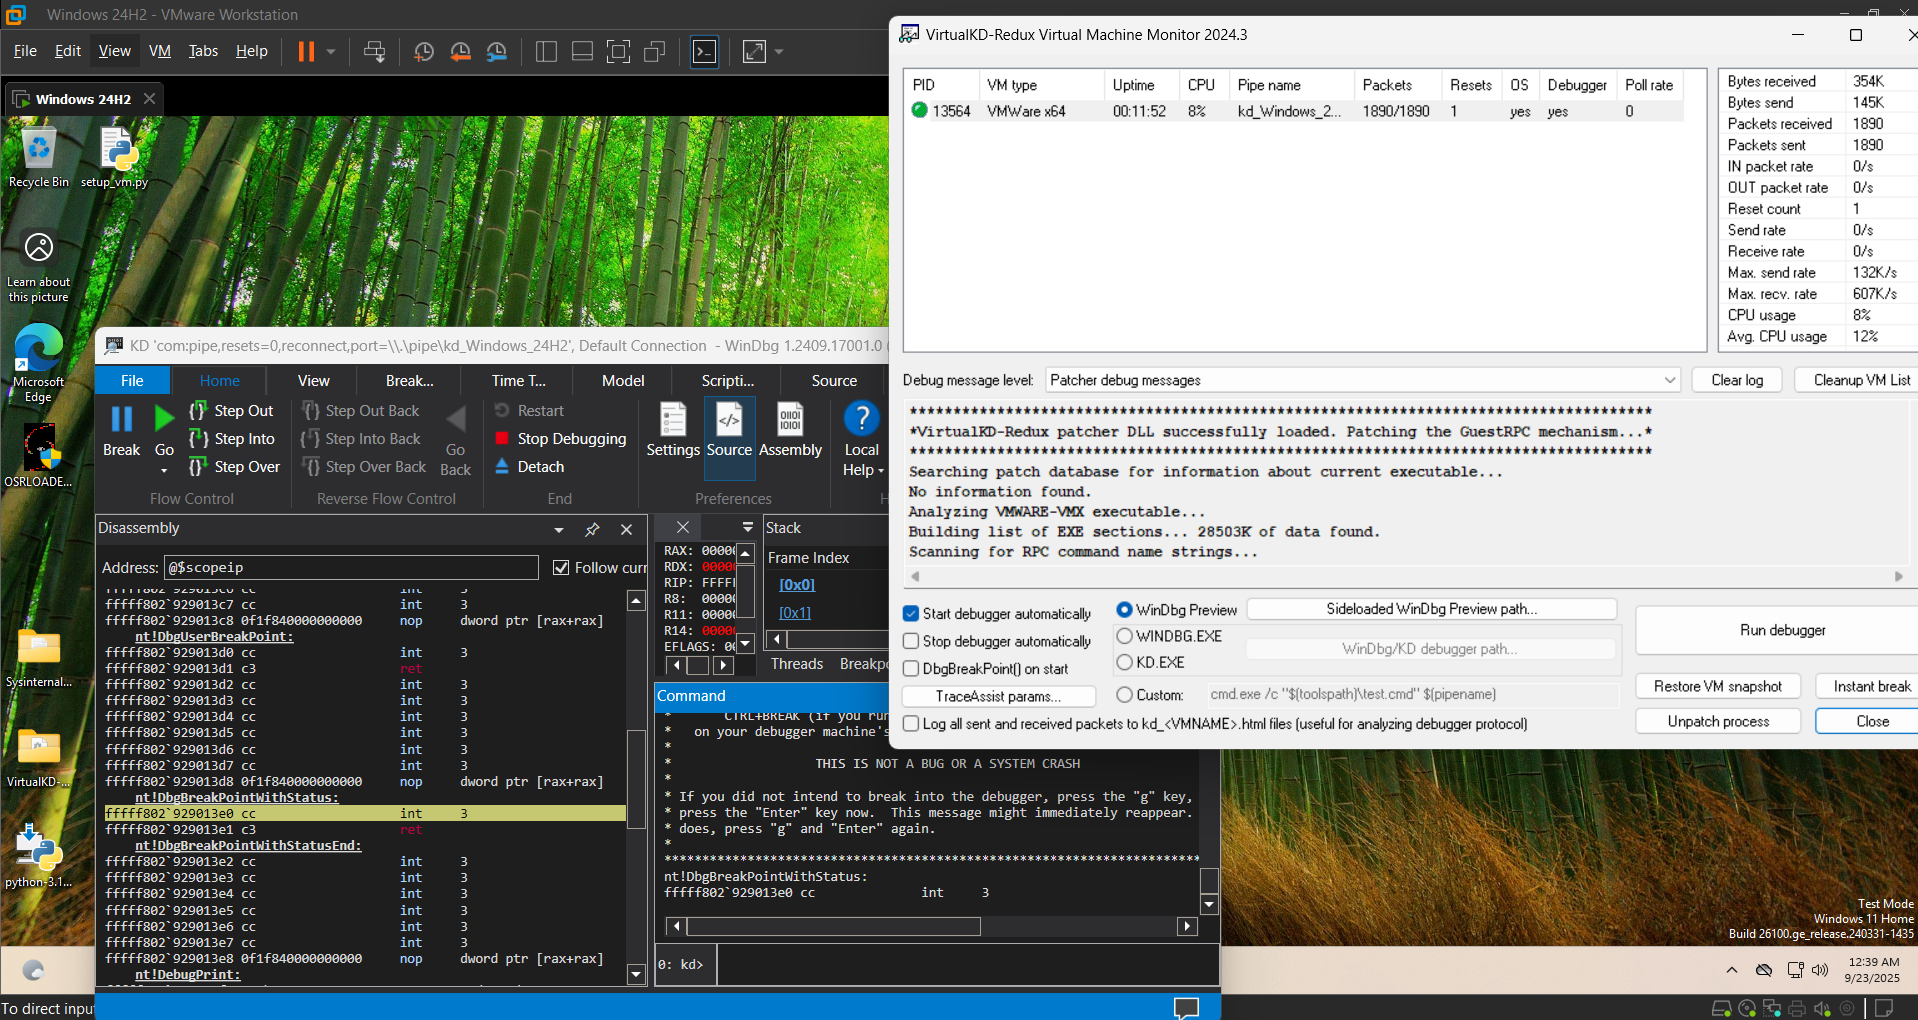Screen dimensions: 1918x1020
Task: Open the VM menu in VMware
Action: (159, 51)
